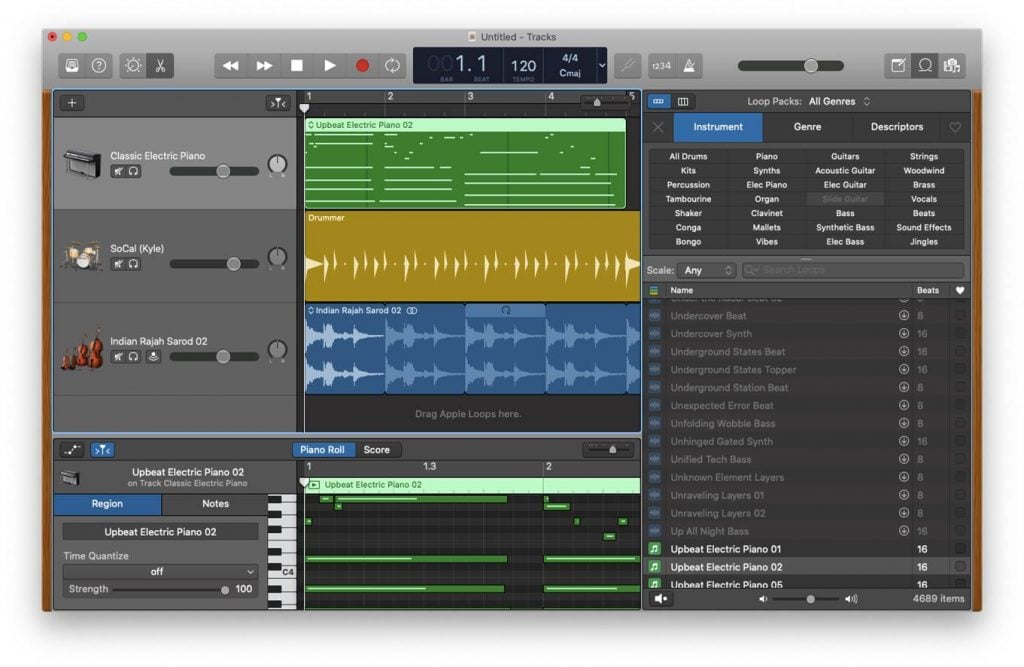Open the Scale dropdown

tap(707, 270)
